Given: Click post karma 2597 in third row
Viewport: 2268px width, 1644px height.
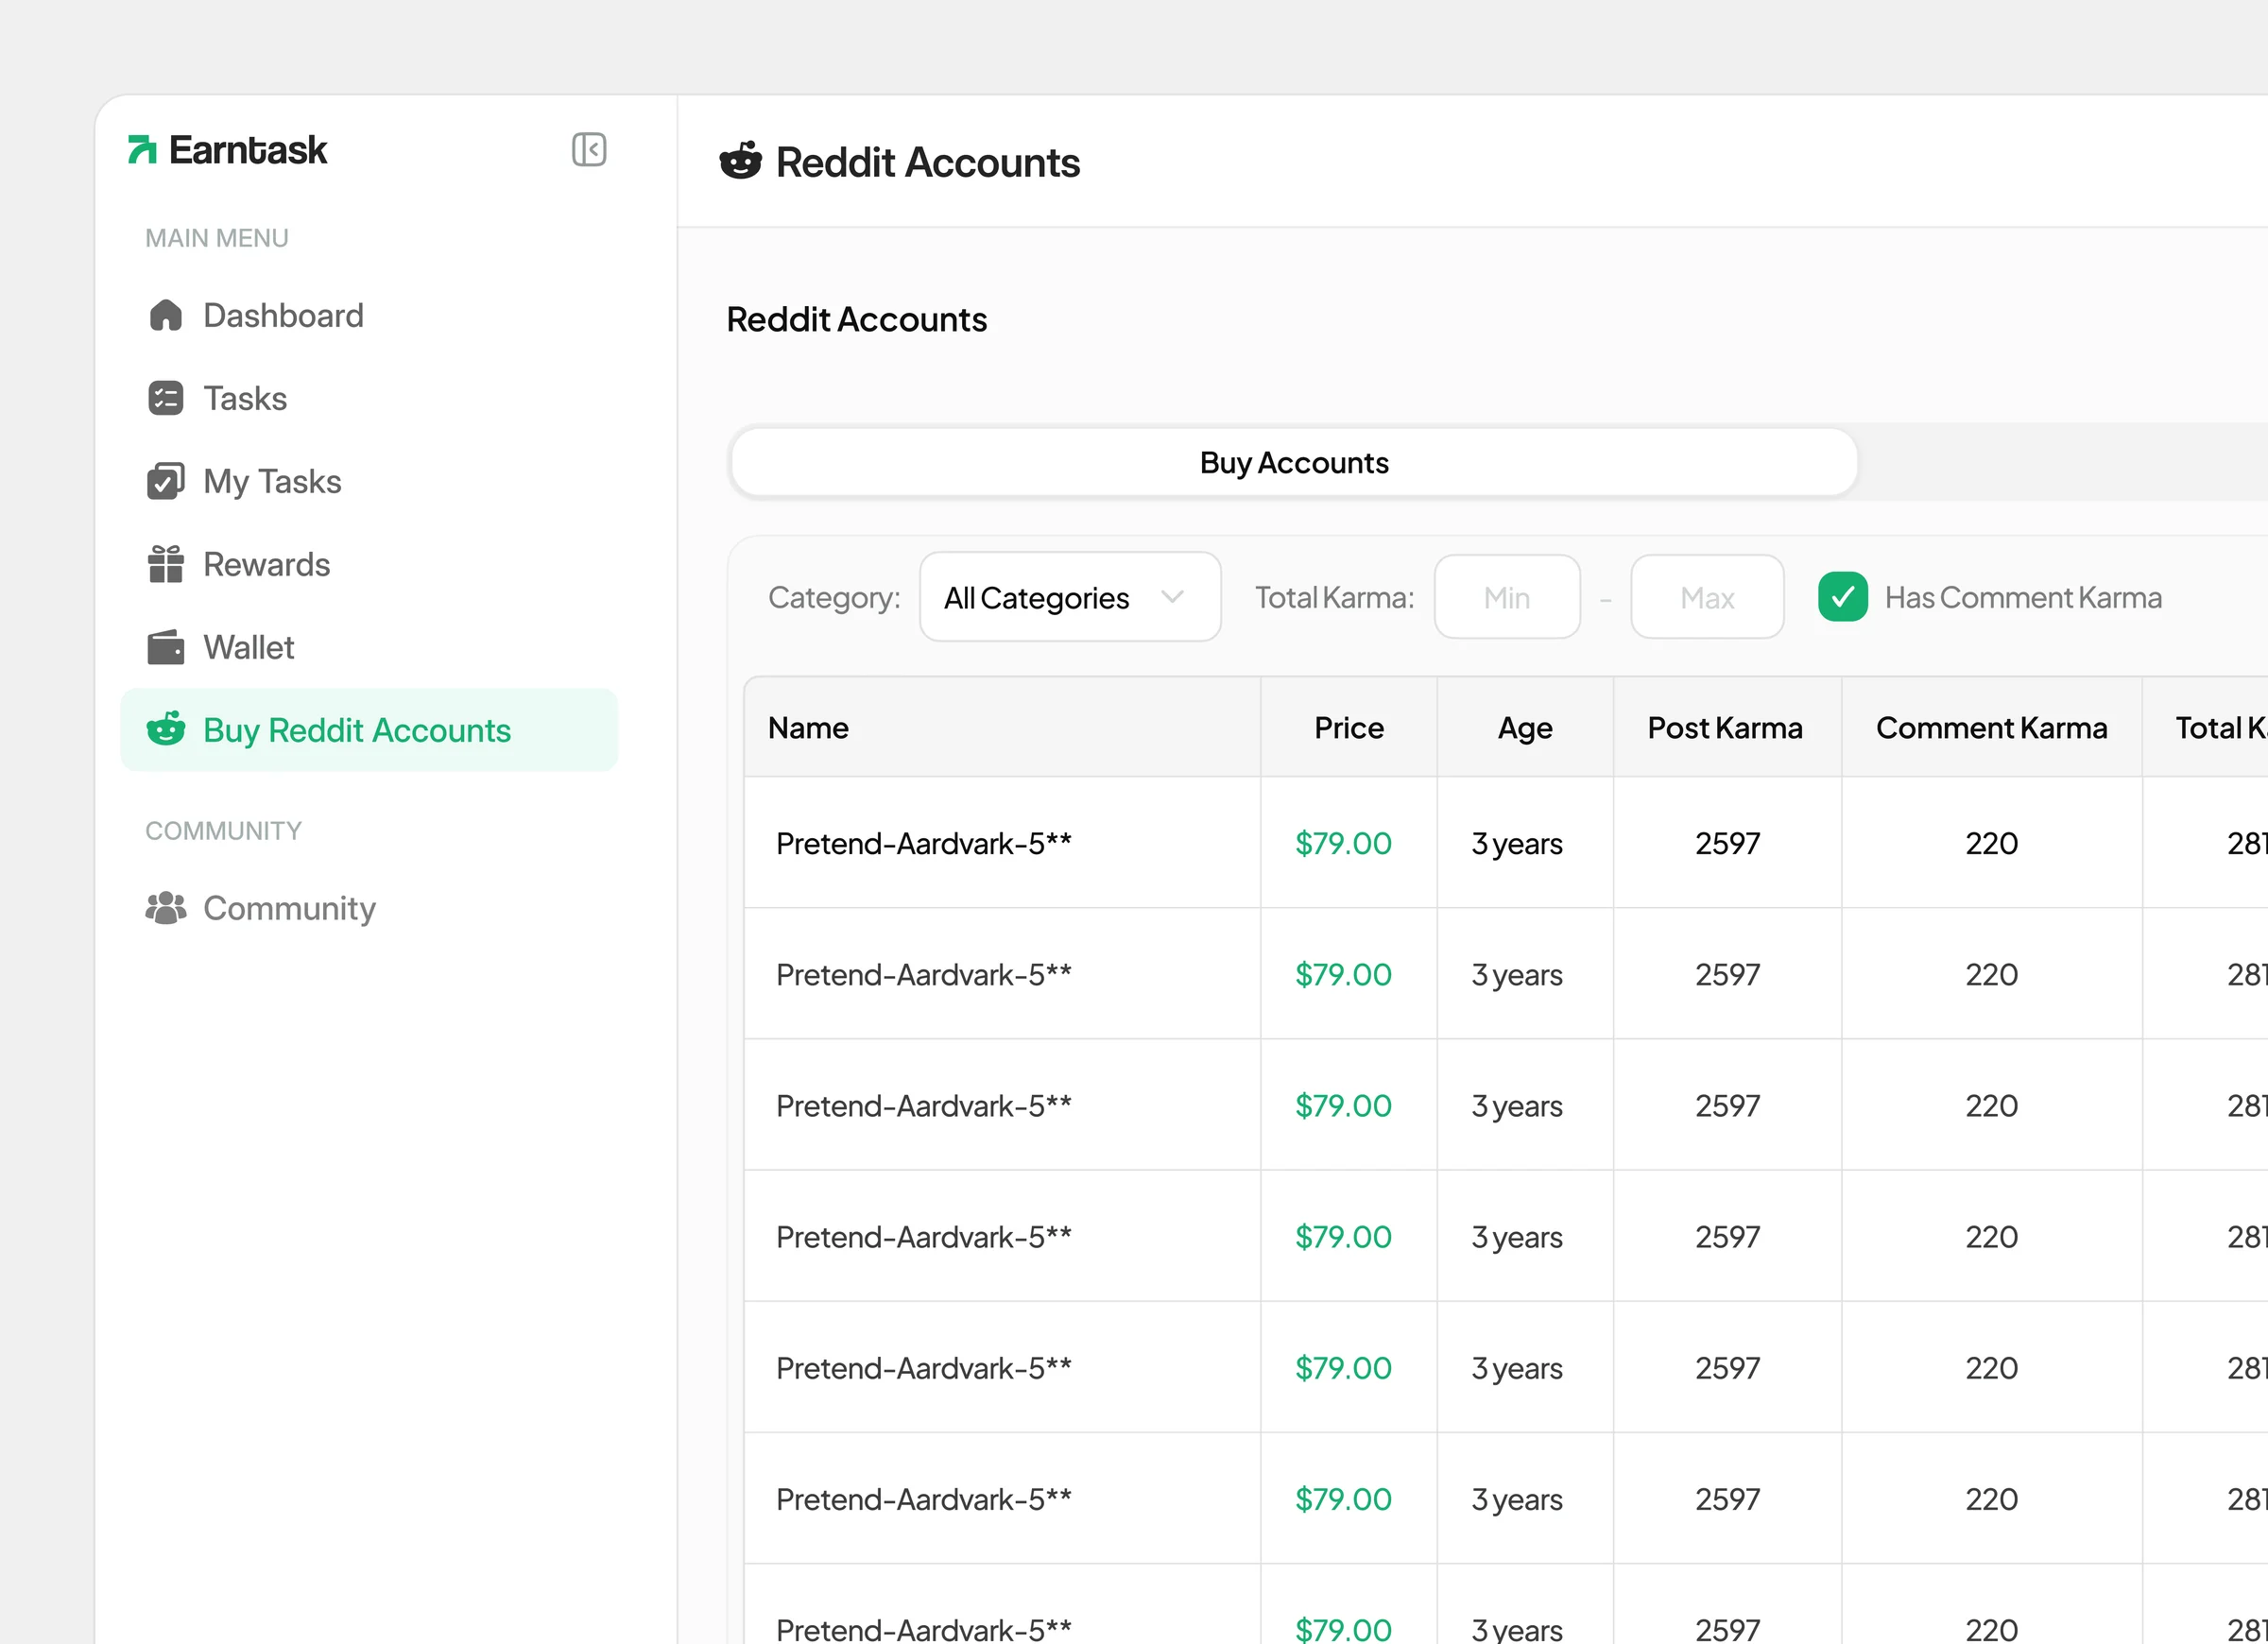Looking at the screenshot, I should 1727,1105.
